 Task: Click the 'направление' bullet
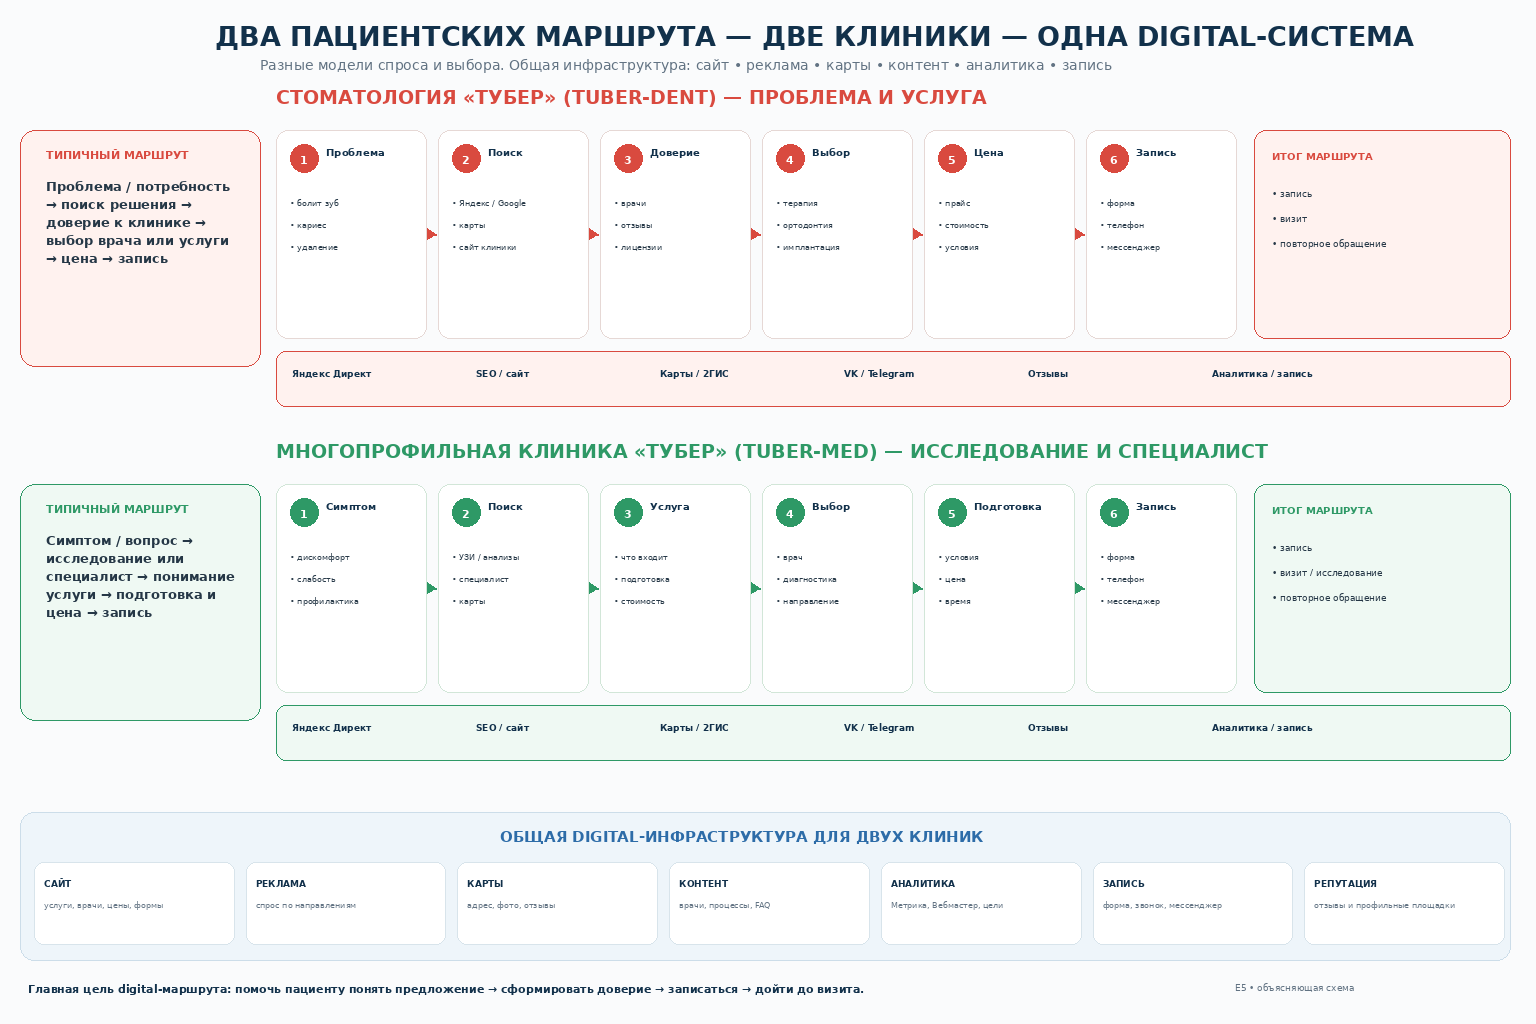(x=808, y=602)
